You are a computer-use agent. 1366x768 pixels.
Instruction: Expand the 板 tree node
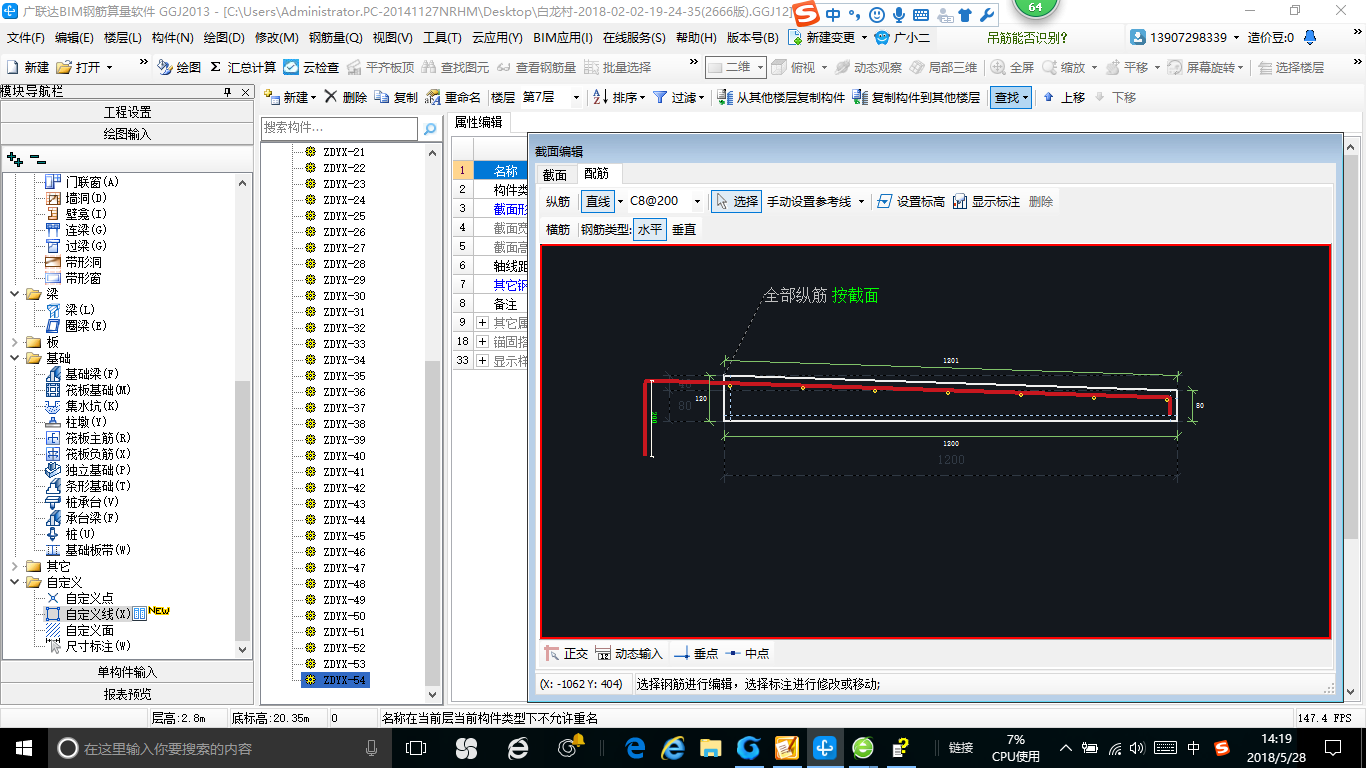coord(15,342)
